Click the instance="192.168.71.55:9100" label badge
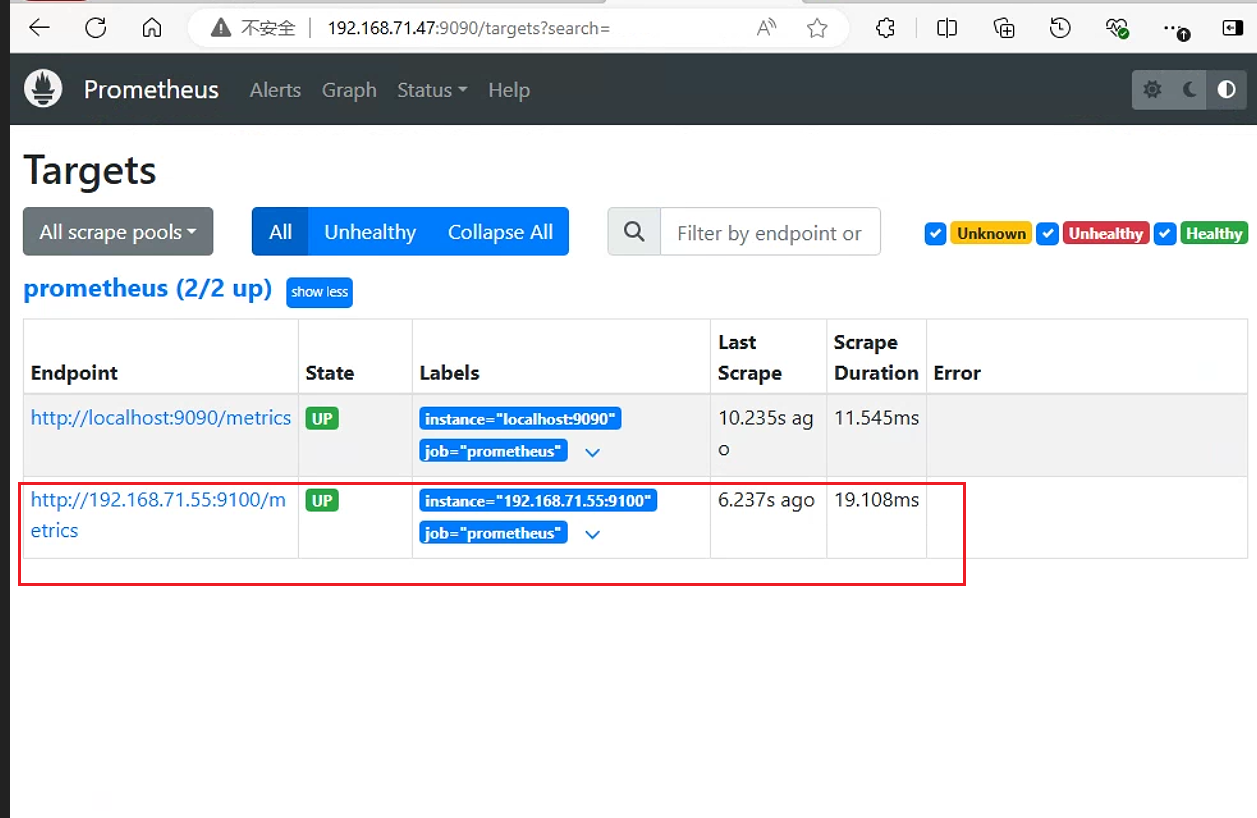 (x=538, y=500)
